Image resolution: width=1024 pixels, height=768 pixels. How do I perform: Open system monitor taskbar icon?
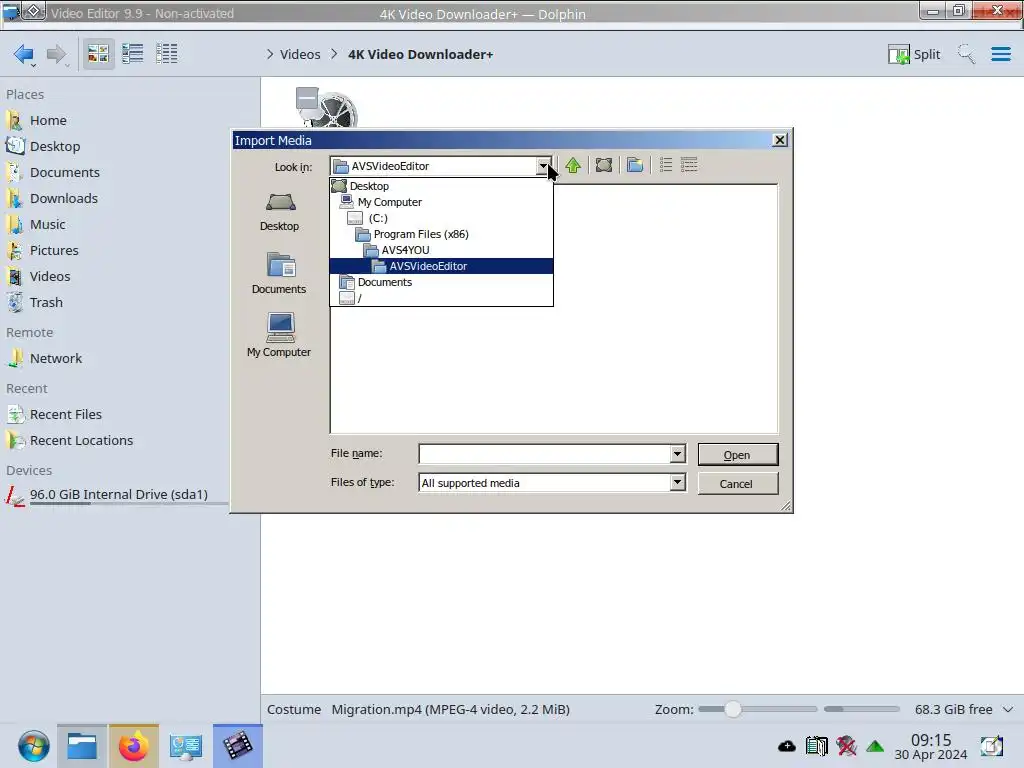coord(185,746)
